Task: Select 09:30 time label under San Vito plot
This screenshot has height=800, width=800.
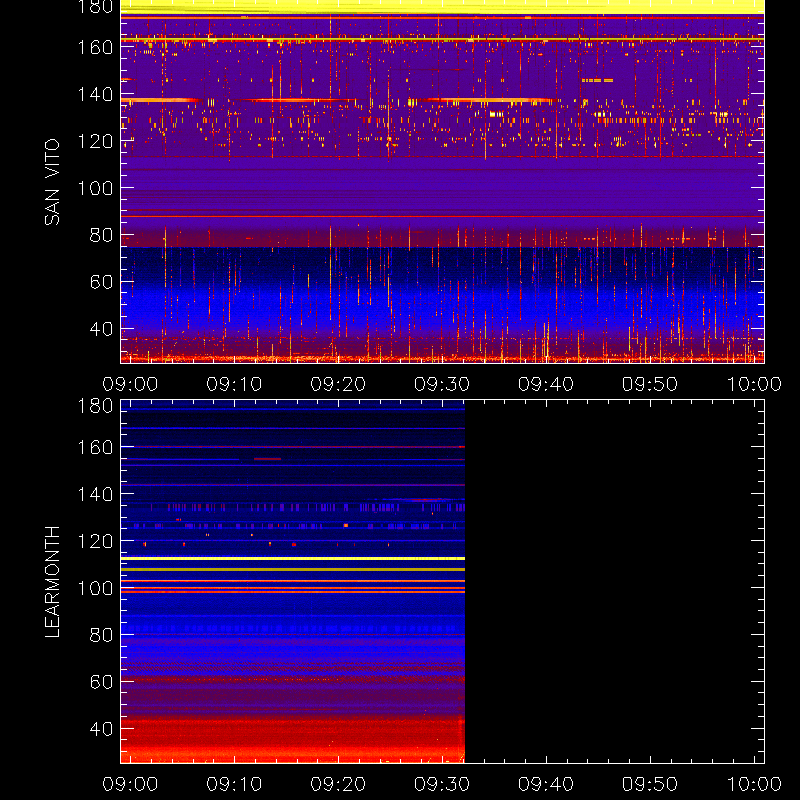Action: click(442, 384)
